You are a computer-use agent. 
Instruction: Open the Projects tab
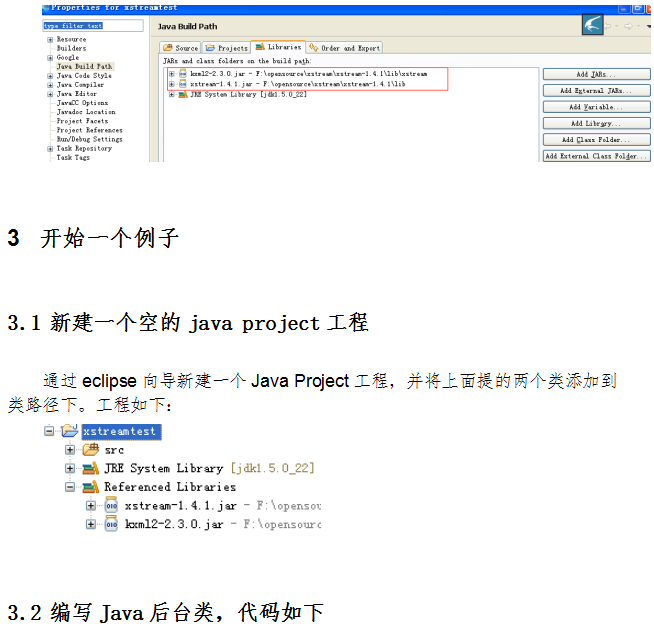point(227,48)
